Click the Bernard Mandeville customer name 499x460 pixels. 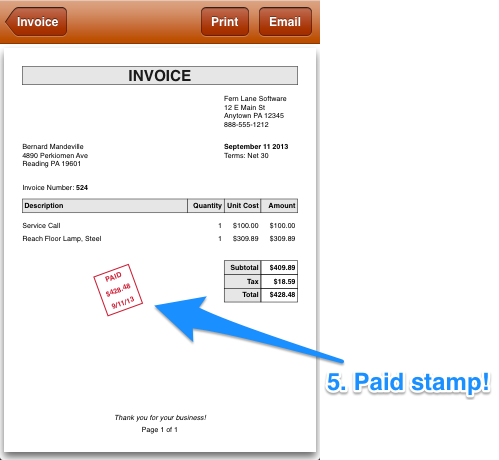pos(53,147)
